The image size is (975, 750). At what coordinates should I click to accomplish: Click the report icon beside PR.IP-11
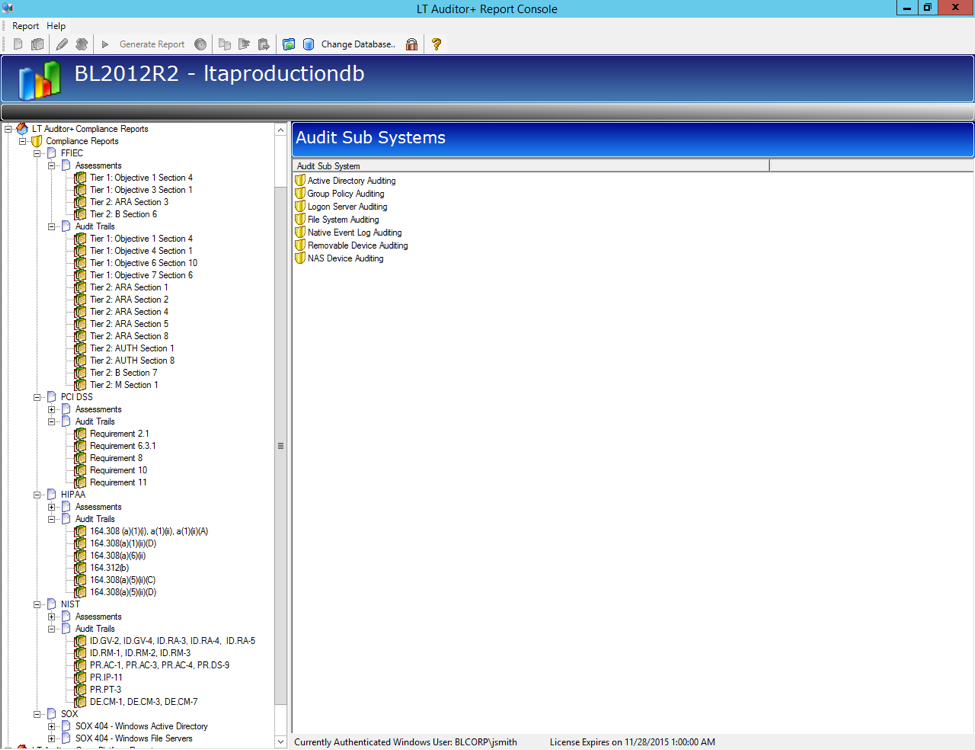[80, 677]
